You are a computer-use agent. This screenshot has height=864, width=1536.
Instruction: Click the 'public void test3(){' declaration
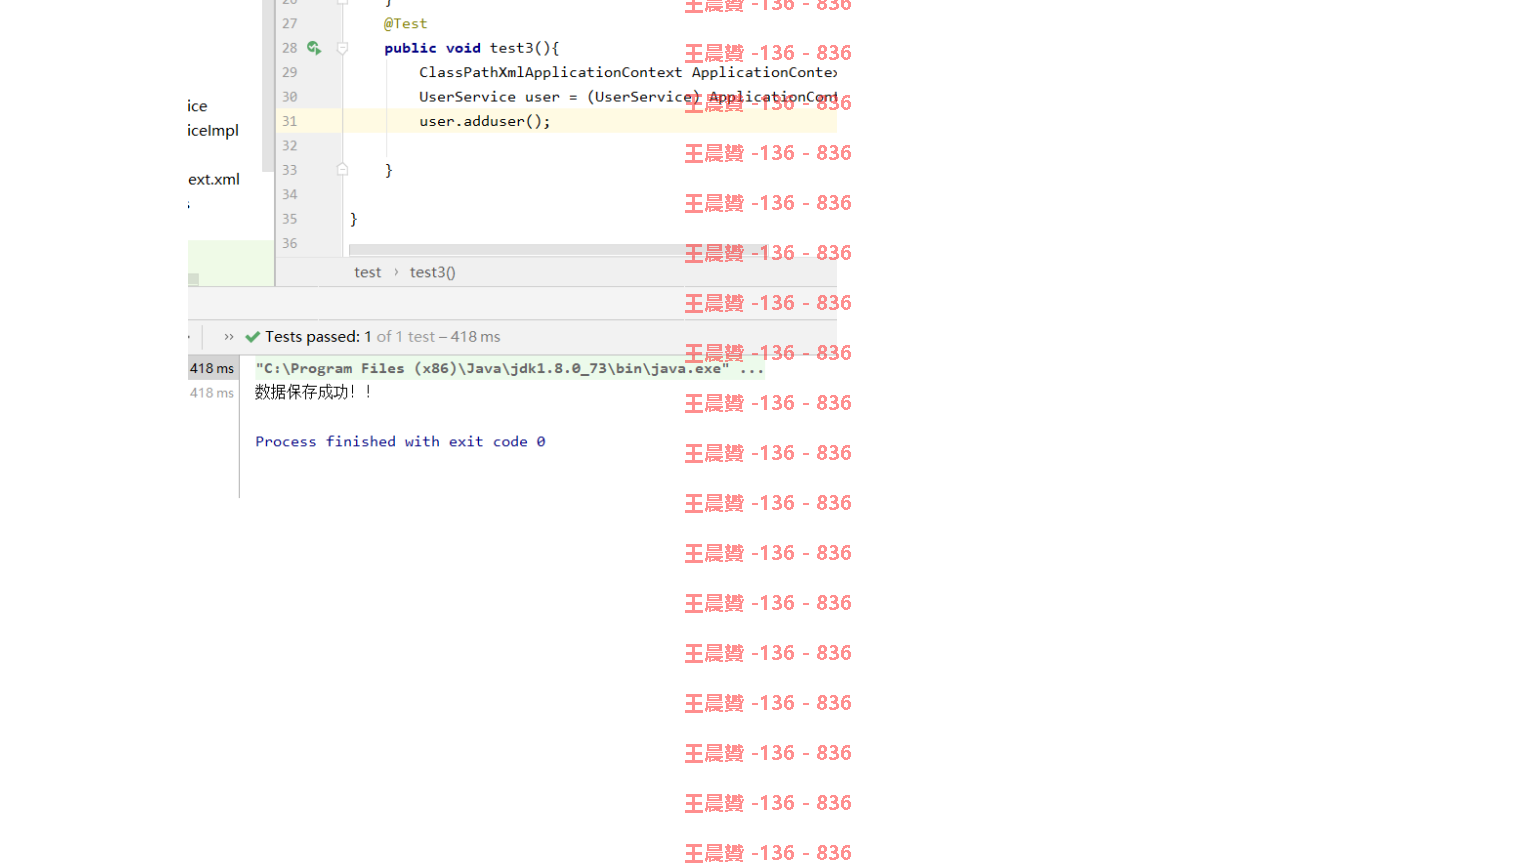point(472,48)
